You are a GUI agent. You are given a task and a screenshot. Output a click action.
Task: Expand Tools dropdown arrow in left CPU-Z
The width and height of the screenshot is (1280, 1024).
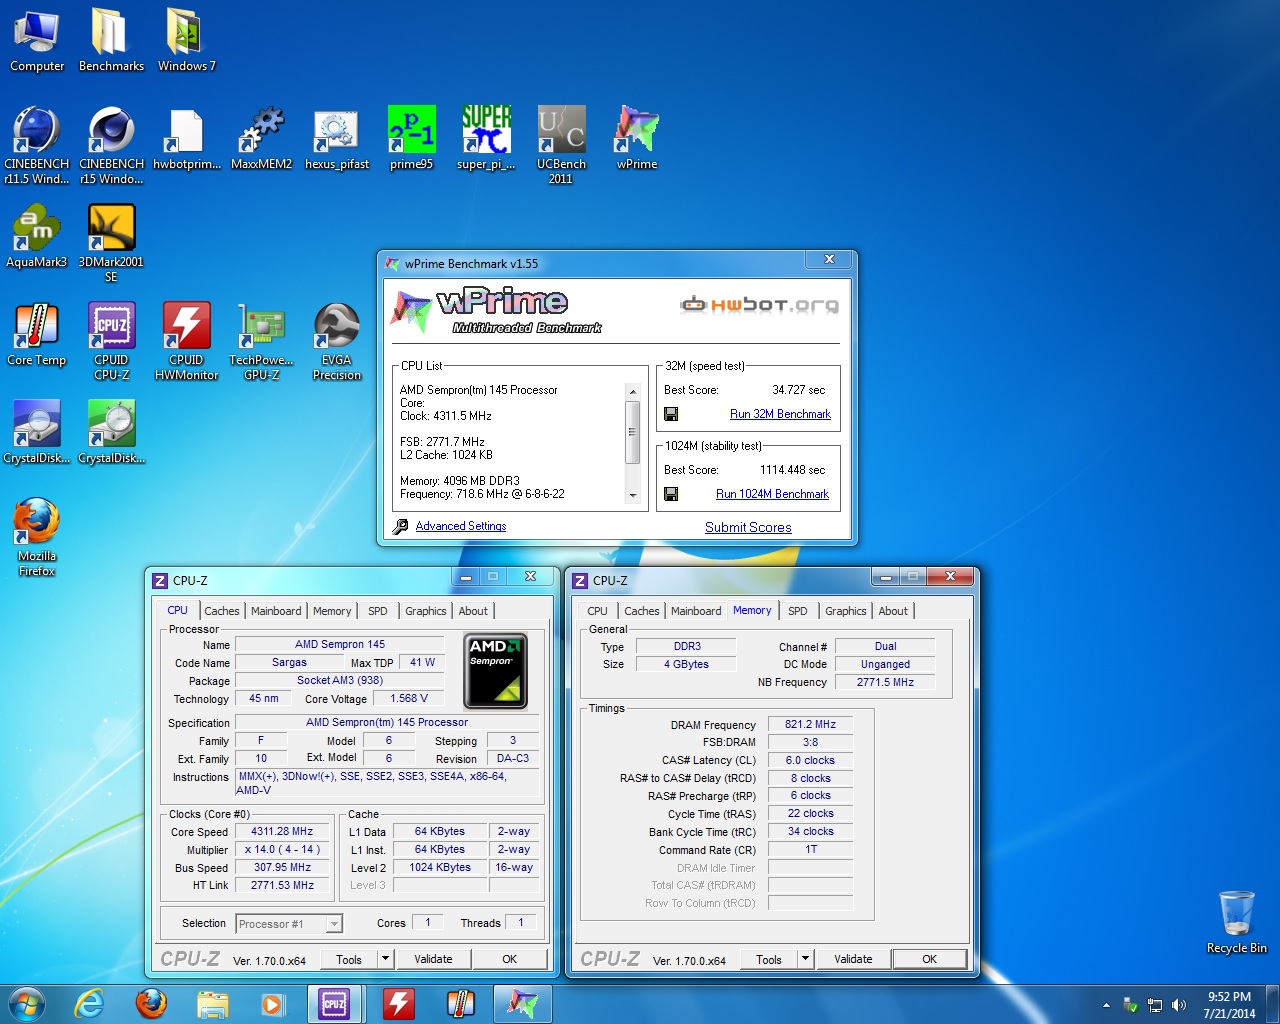(385, 959)
